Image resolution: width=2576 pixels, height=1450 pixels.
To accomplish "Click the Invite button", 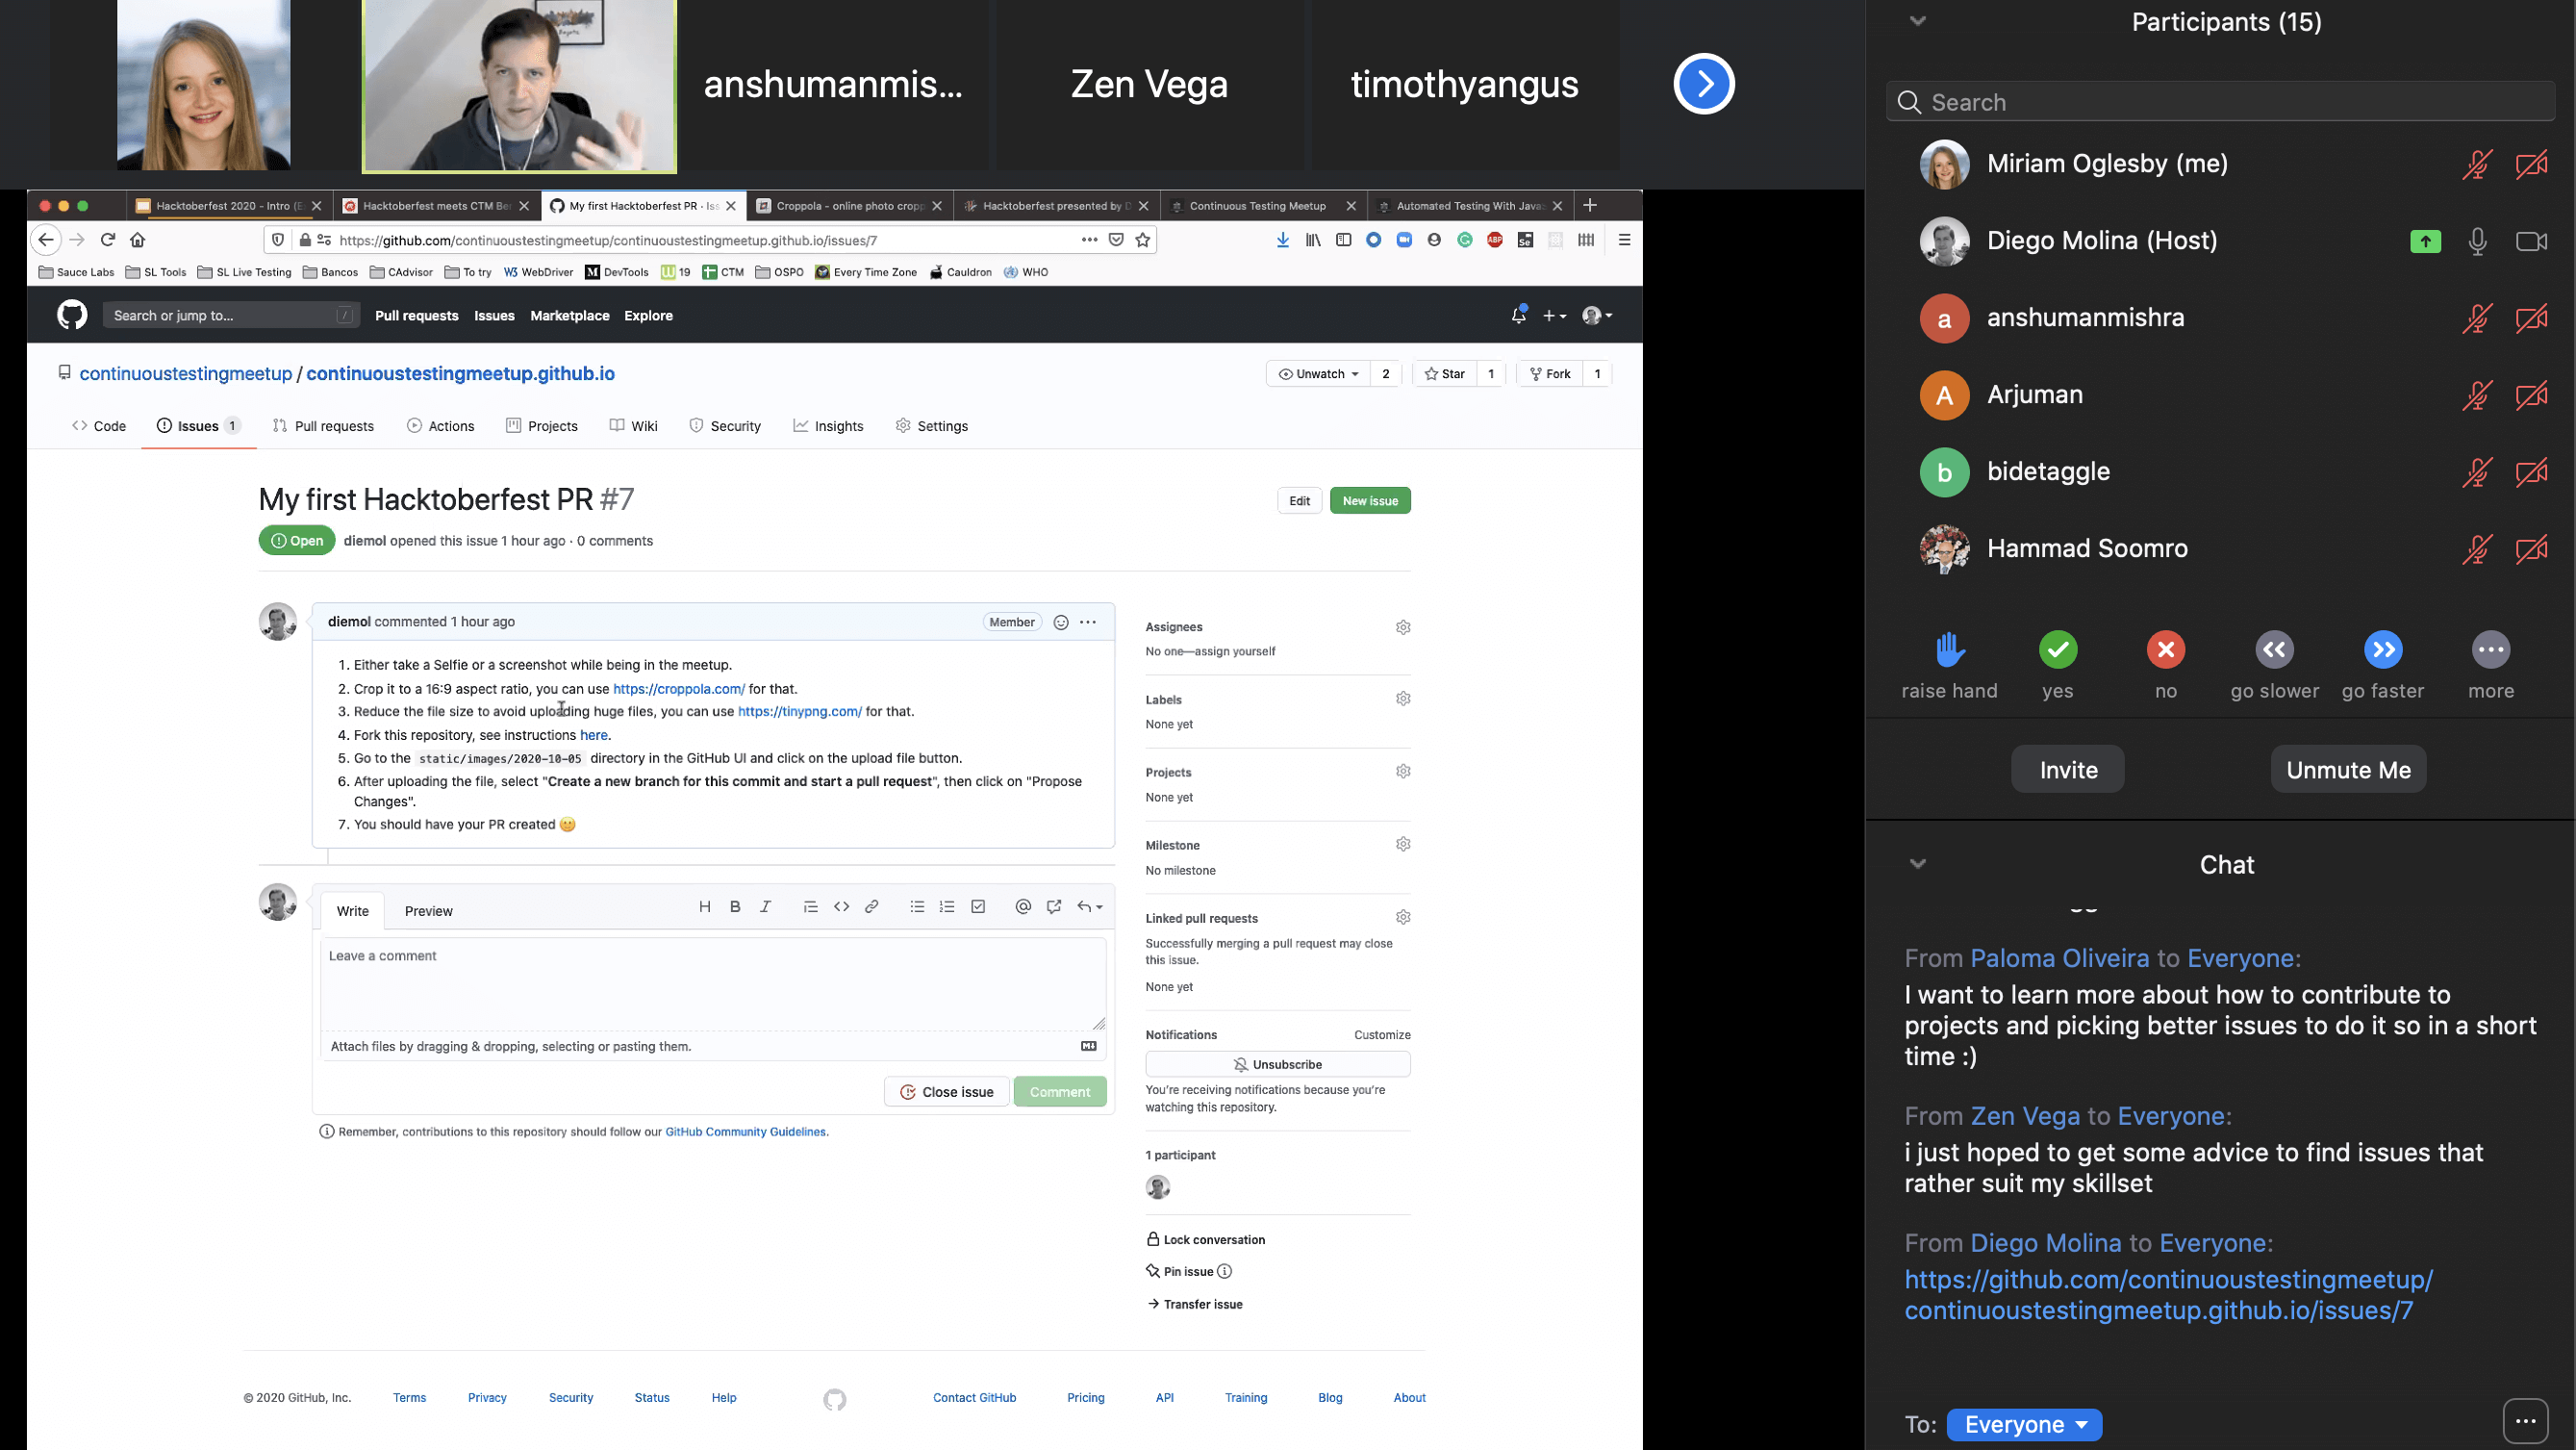I will point(2068,770).
